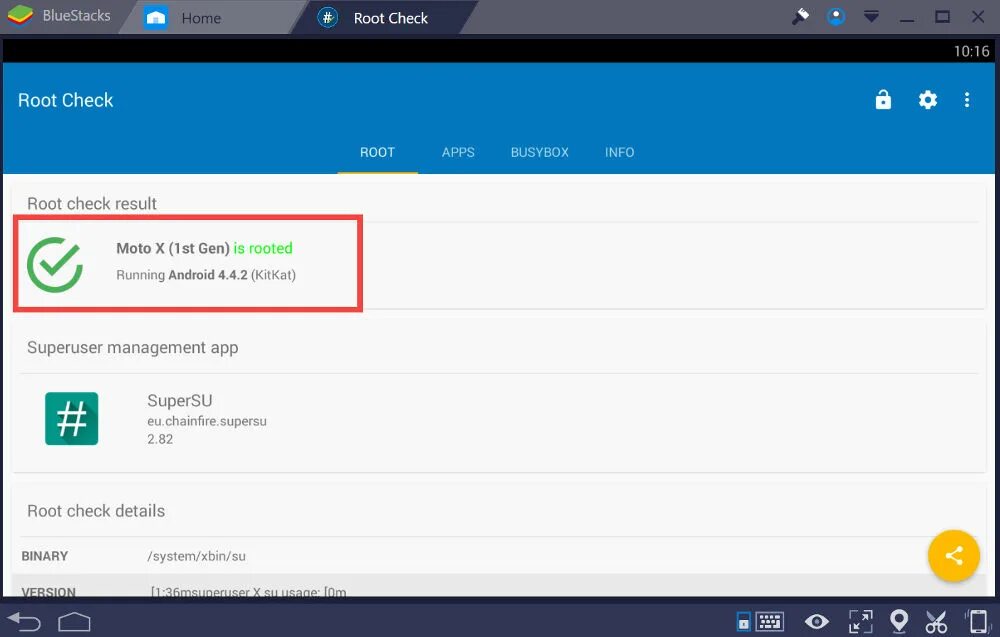The image size is (1000, 637).
Task: Open the BlueStacks account profile icon
Action: click(836, 16)
